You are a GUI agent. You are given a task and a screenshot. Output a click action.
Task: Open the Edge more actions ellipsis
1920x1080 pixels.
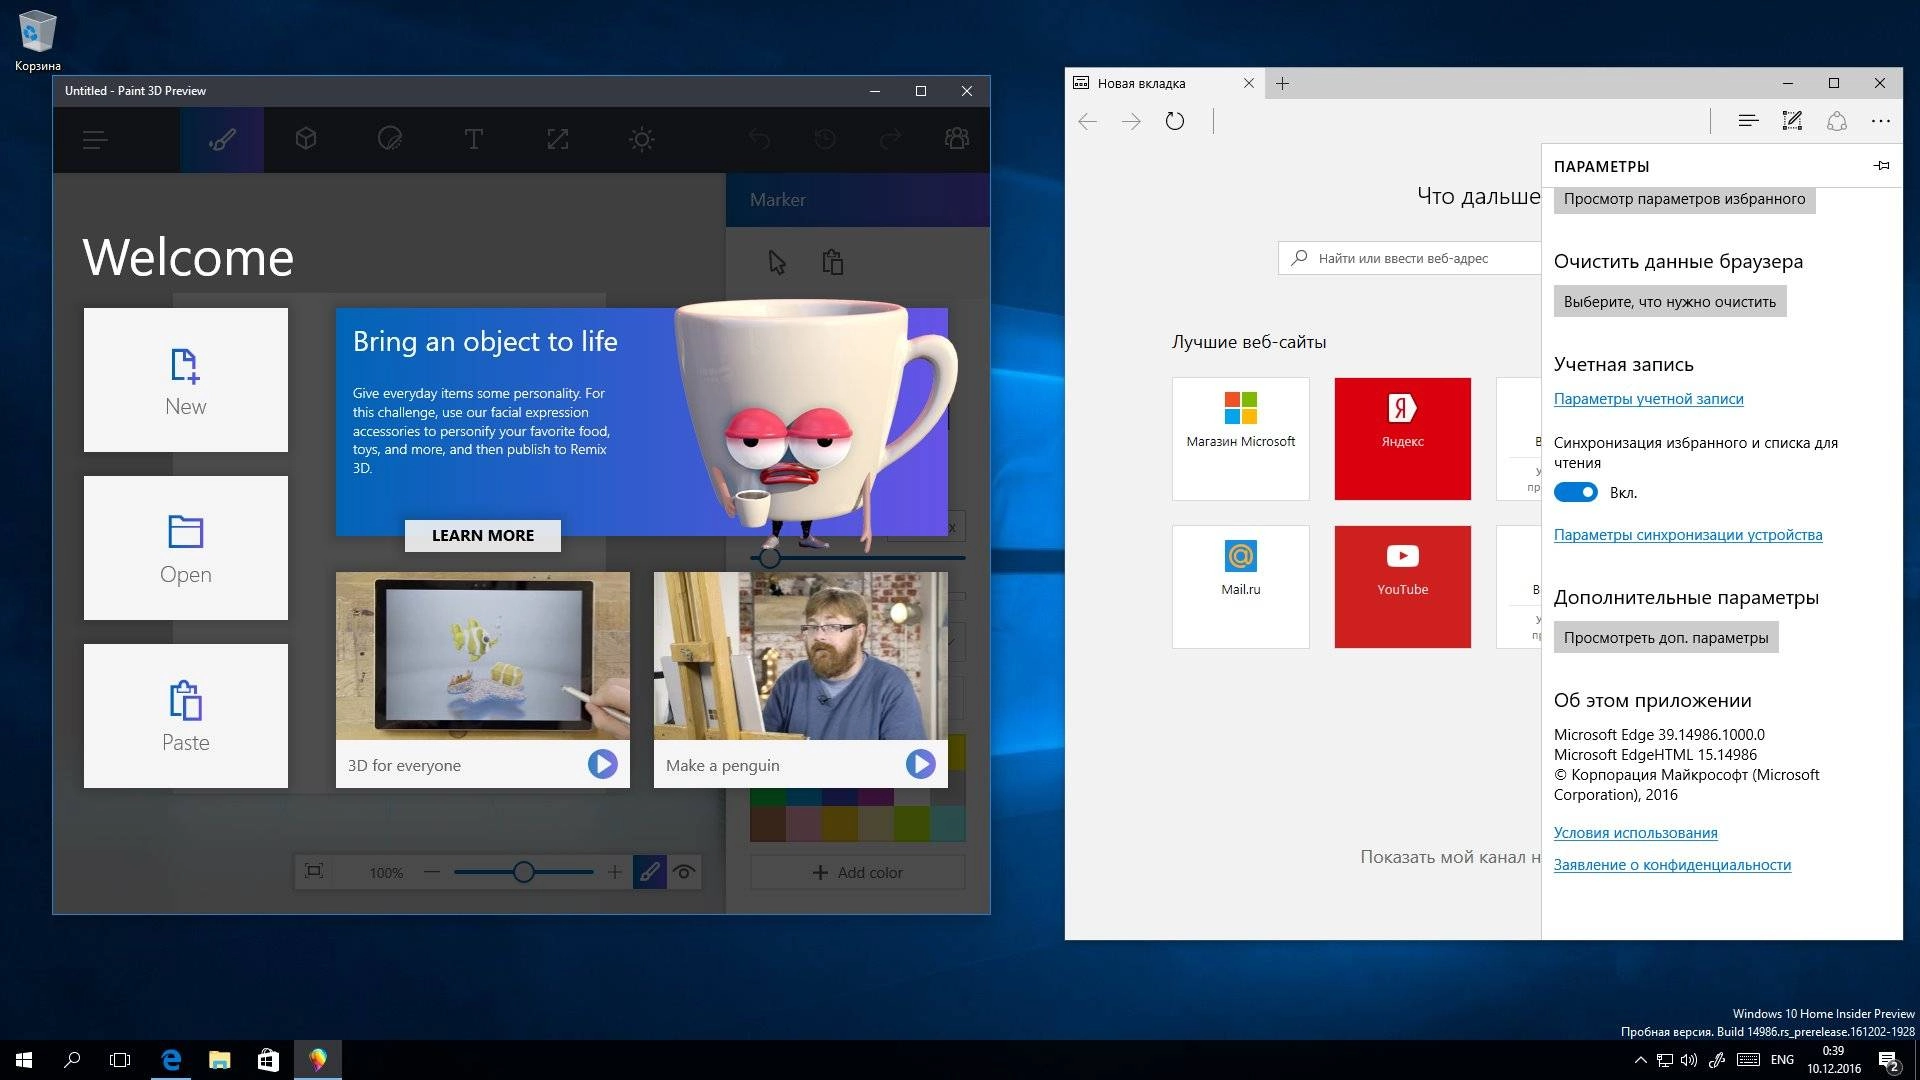pos(1881,121)
